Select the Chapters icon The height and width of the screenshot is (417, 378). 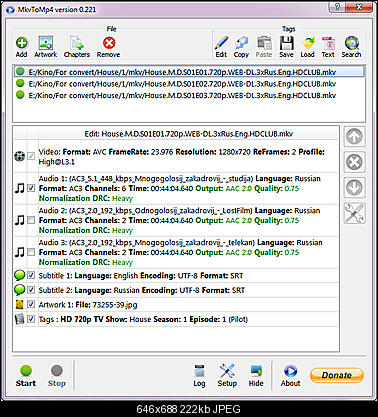coord(77,47)
